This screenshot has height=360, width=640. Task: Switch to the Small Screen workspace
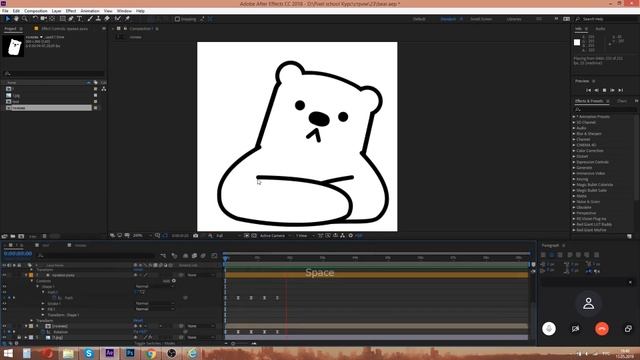(x=481, y=19)
